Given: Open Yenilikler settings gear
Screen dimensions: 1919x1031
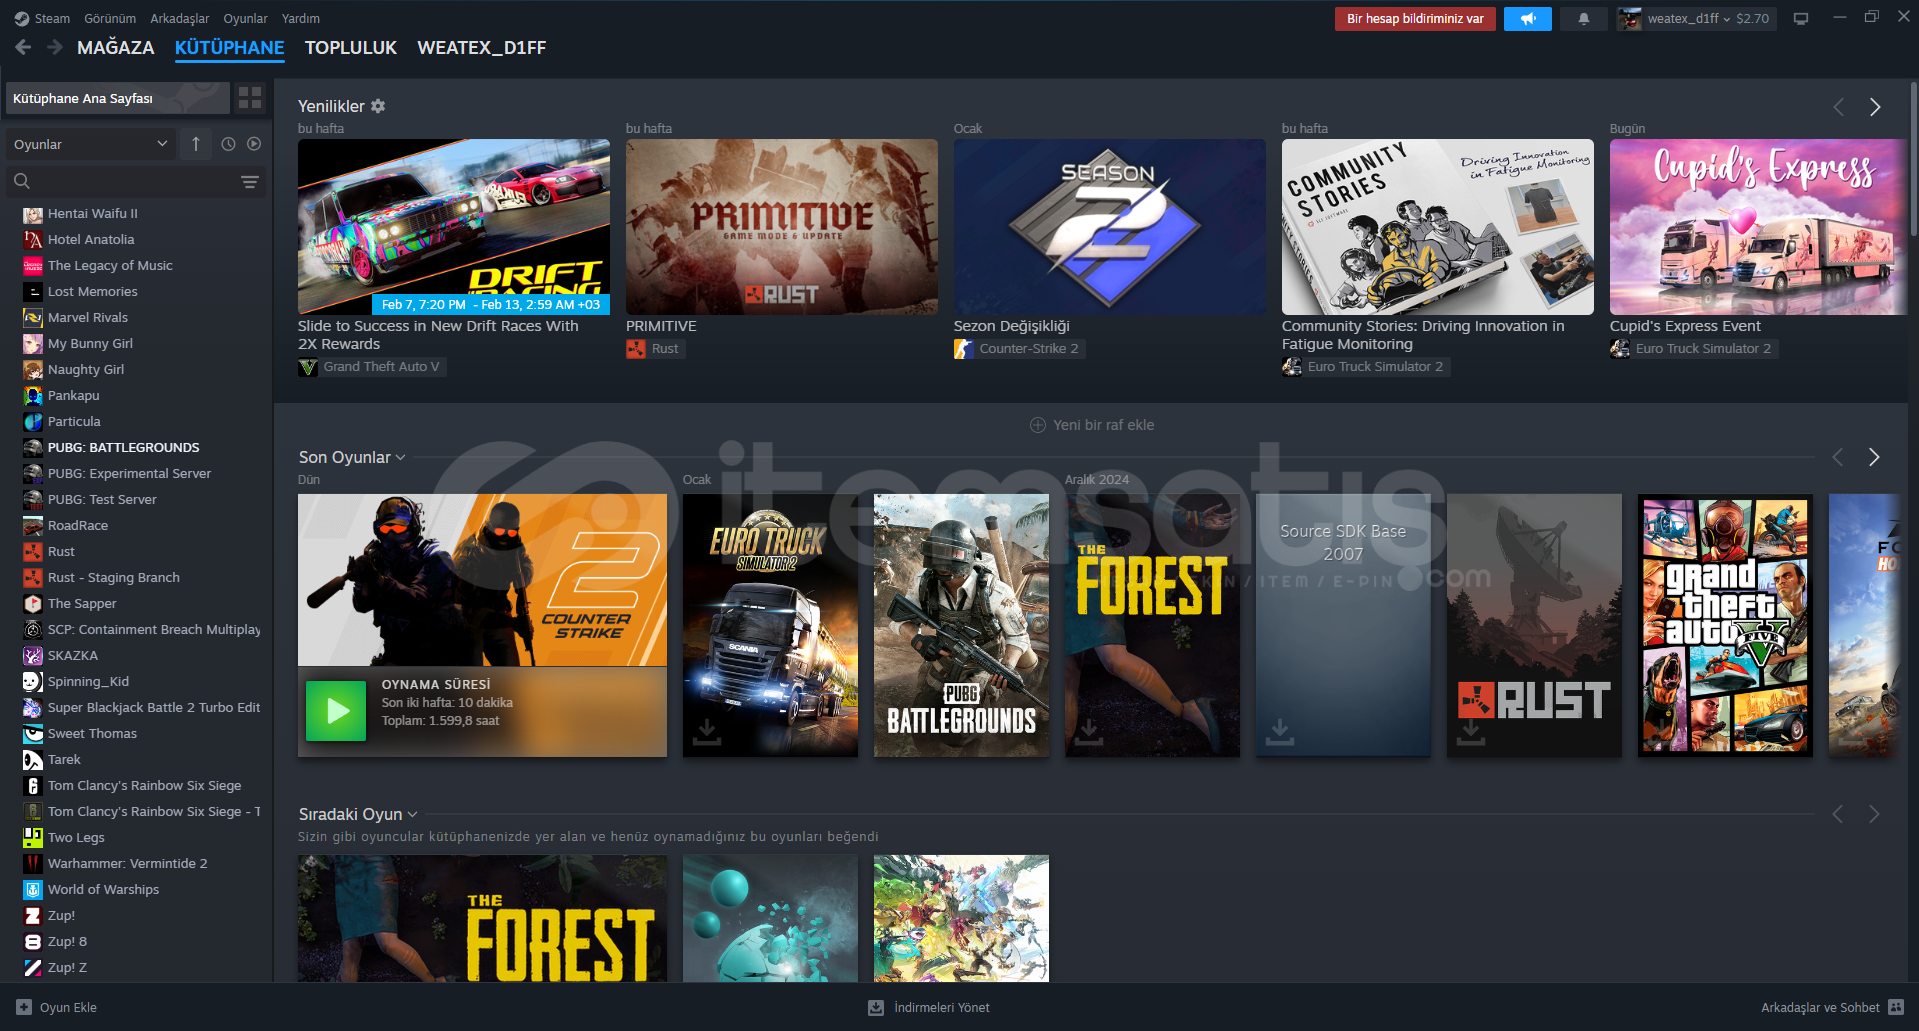Looking at the screenshot, I should tap(378, 106).
